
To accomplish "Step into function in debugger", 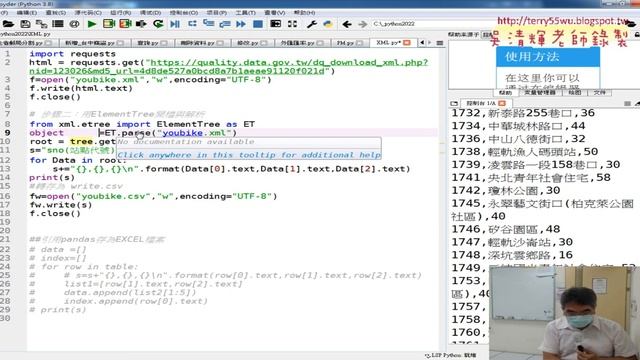I will coord(209,24).
